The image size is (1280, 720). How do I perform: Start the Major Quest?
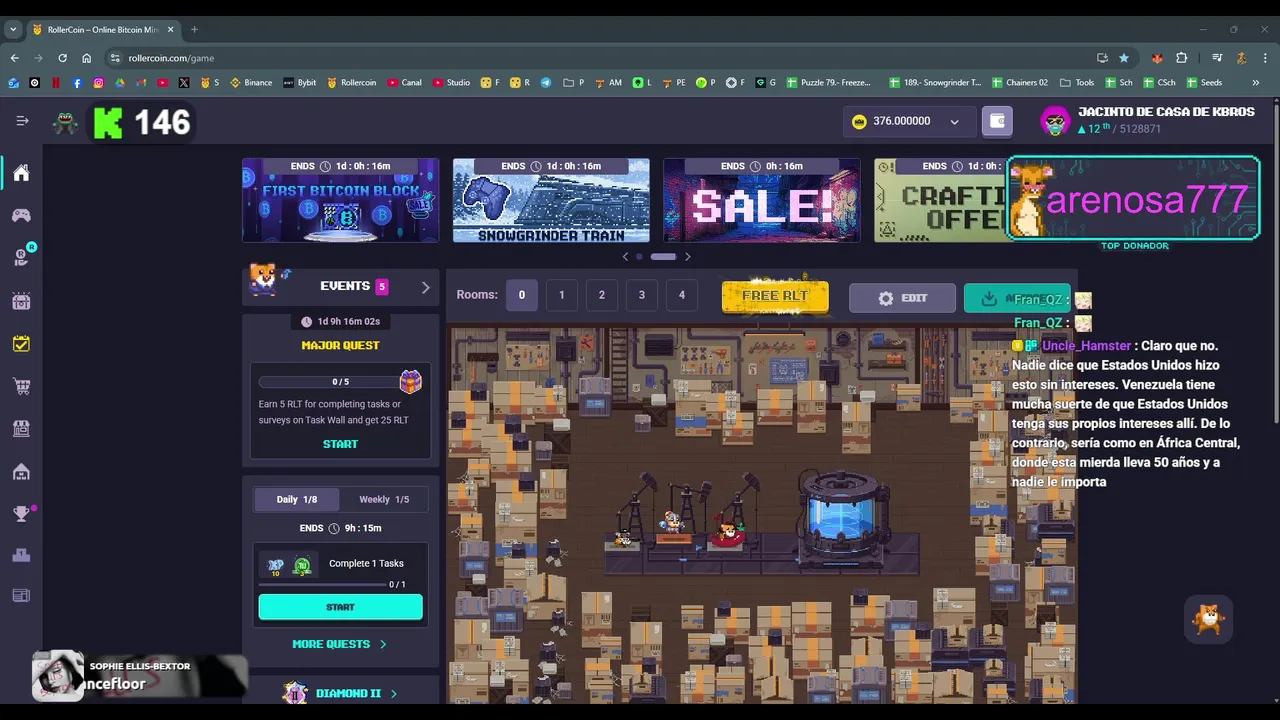click(340, 444)
